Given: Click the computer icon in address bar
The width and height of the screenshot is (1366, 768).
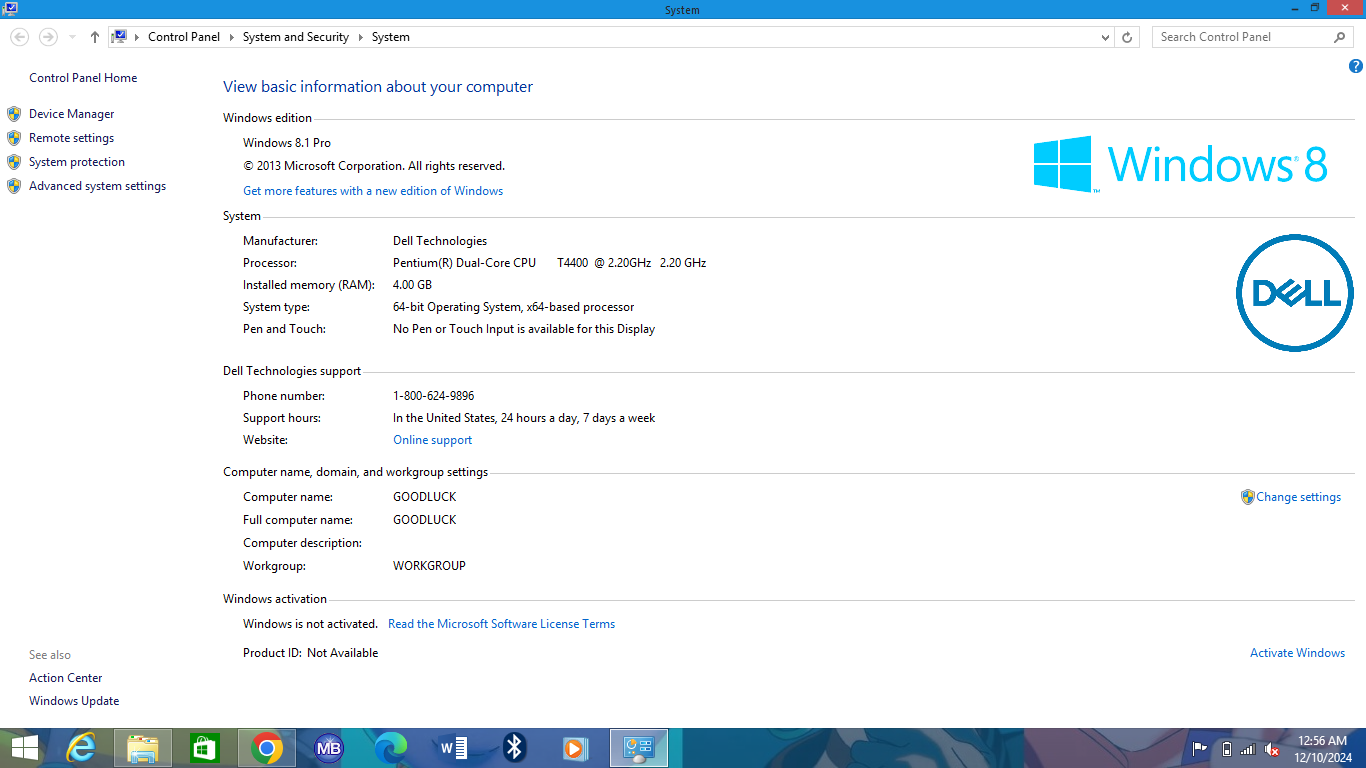Looking at the screenshot, I should point(120,37).
